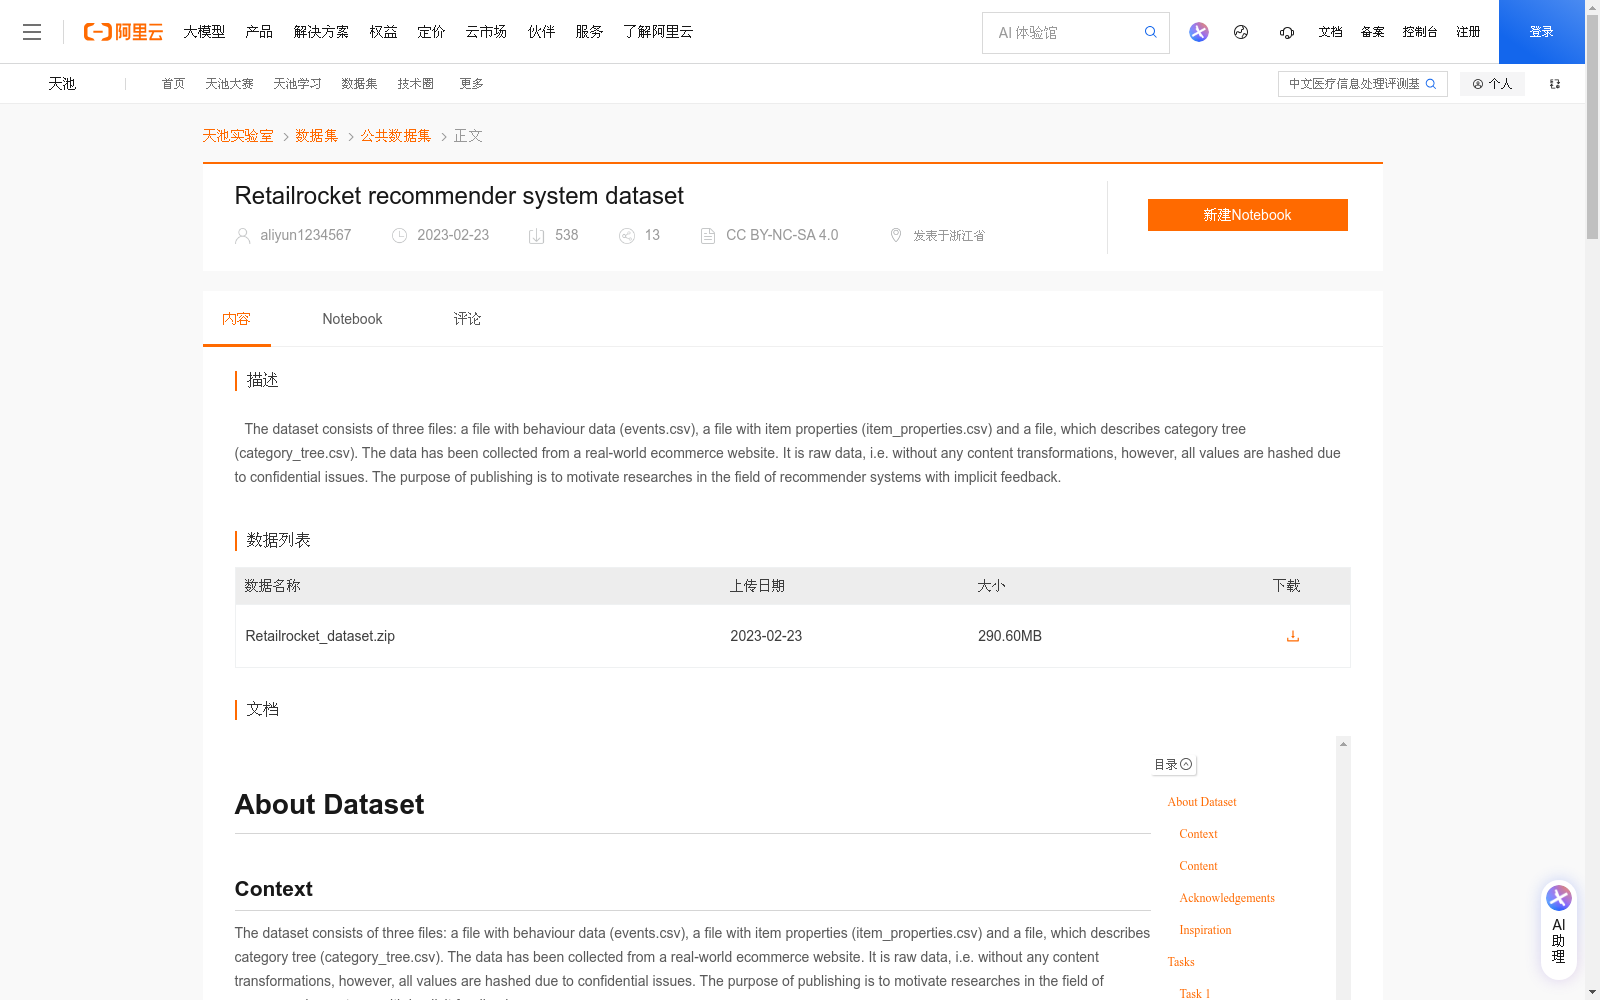The height and width of the screenshot is (1000, 1600).
Task: Expand the 产品 menu in top navigation
Action: 259,32
